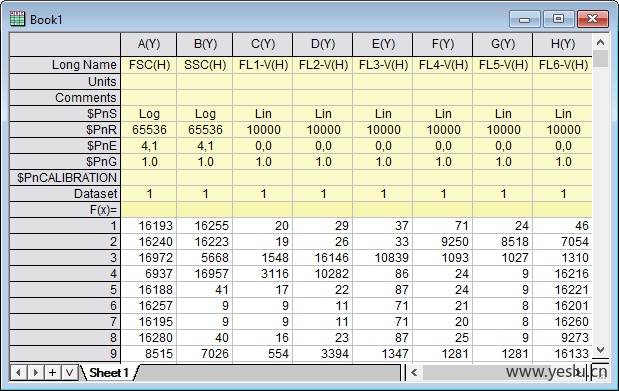The image size is (619, 391).
Task: Click the Comments row label
Action: (65, 98)
